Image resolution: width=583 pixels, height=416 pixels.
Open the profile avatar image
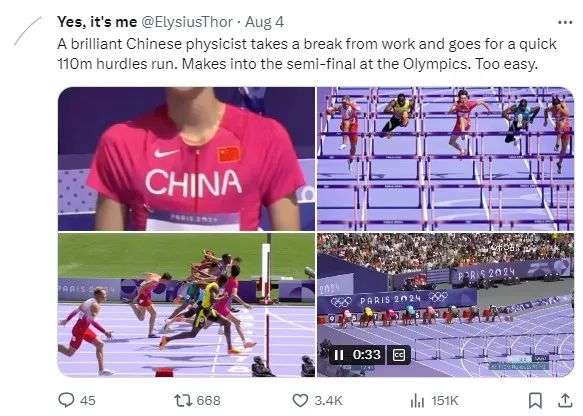click(28, 31)
